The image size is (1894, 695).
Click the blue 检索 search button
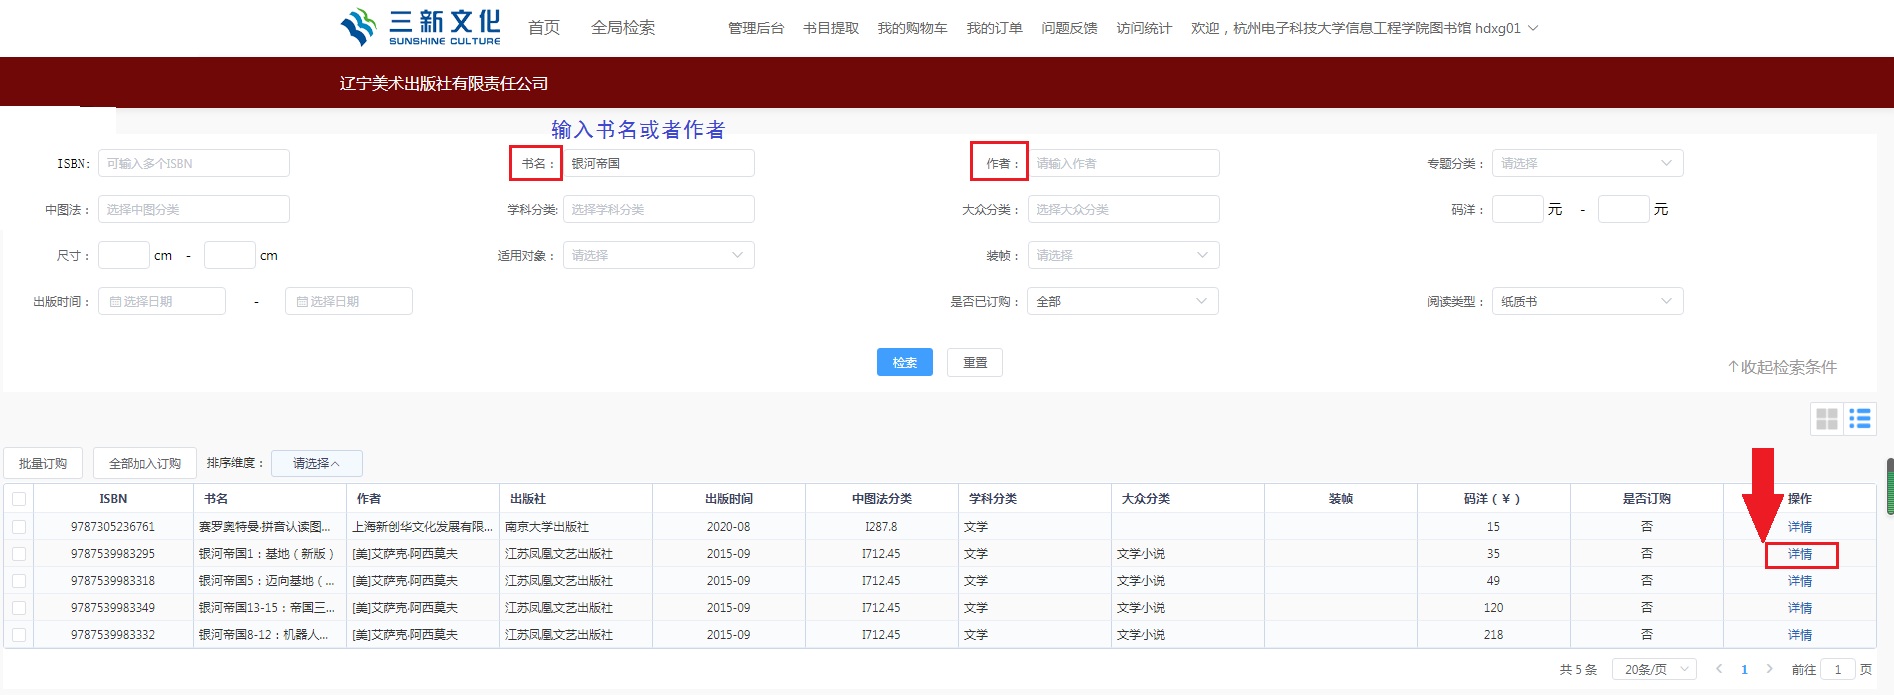(x=904, y=362)
